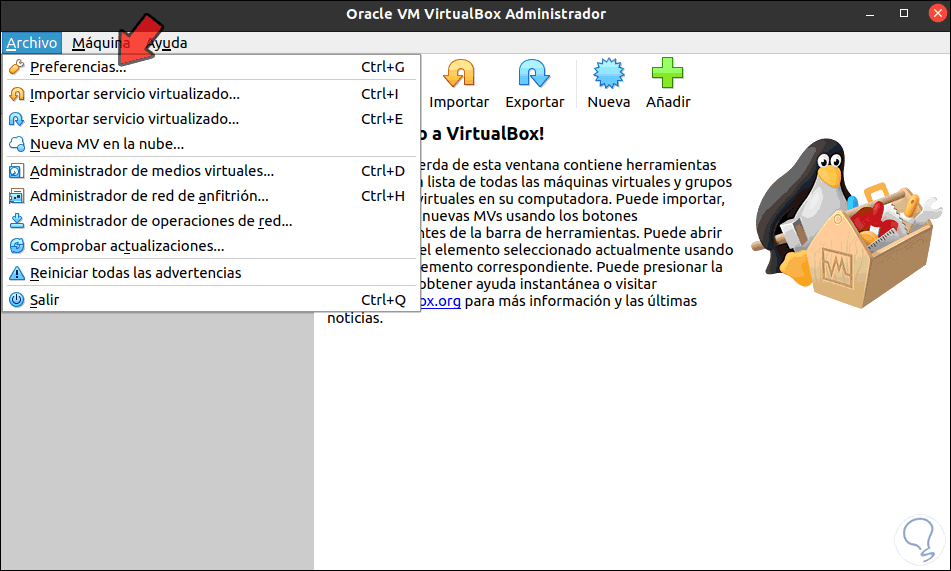Open Administrador de operaciones de red...
The height and width of the screenshot is (571, 951).
coord(212,221)
